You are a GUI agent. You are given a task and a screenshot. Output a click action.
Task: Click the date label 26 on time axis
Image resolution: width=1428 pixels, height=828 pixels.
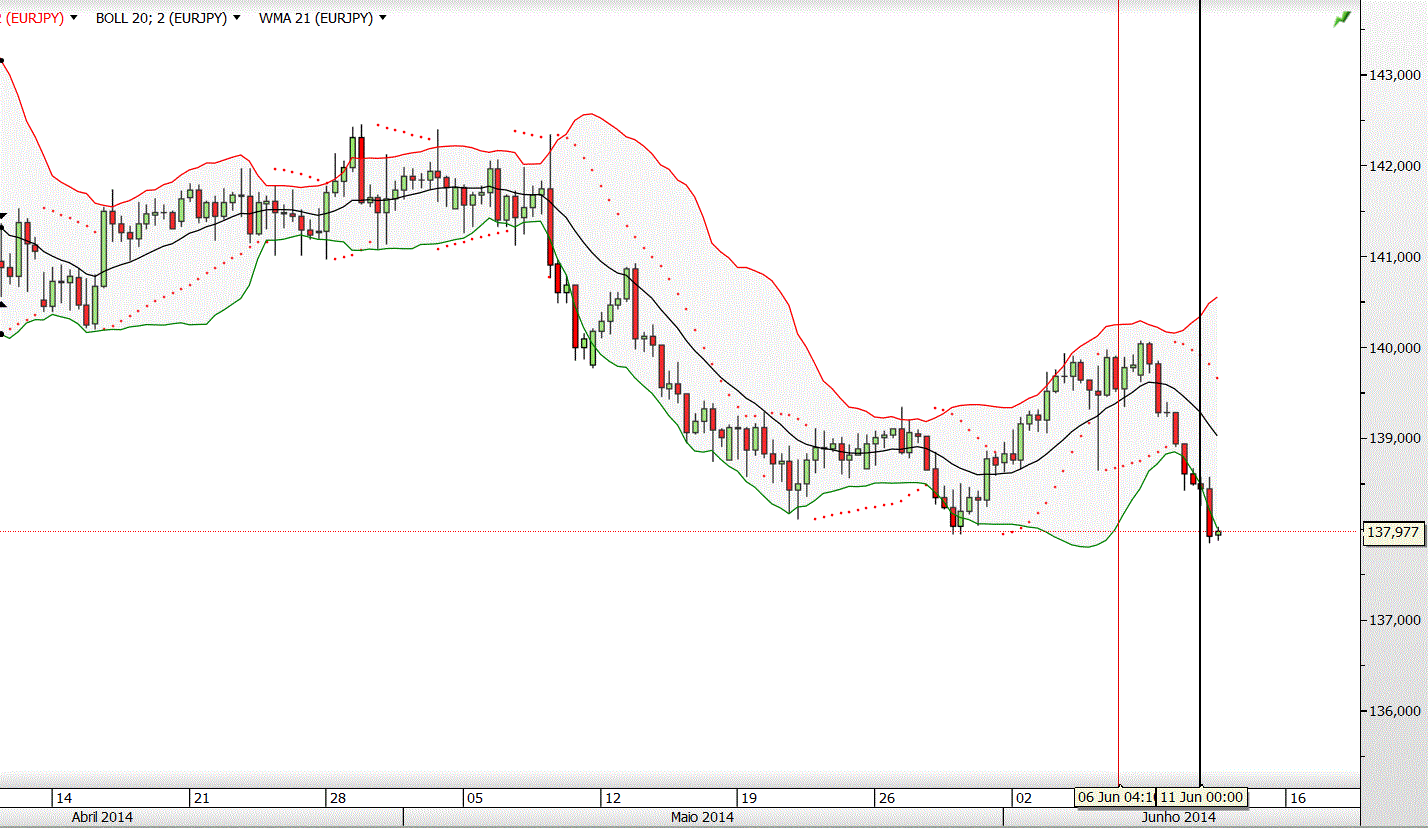pyautogui.click(x=887, y=798)
